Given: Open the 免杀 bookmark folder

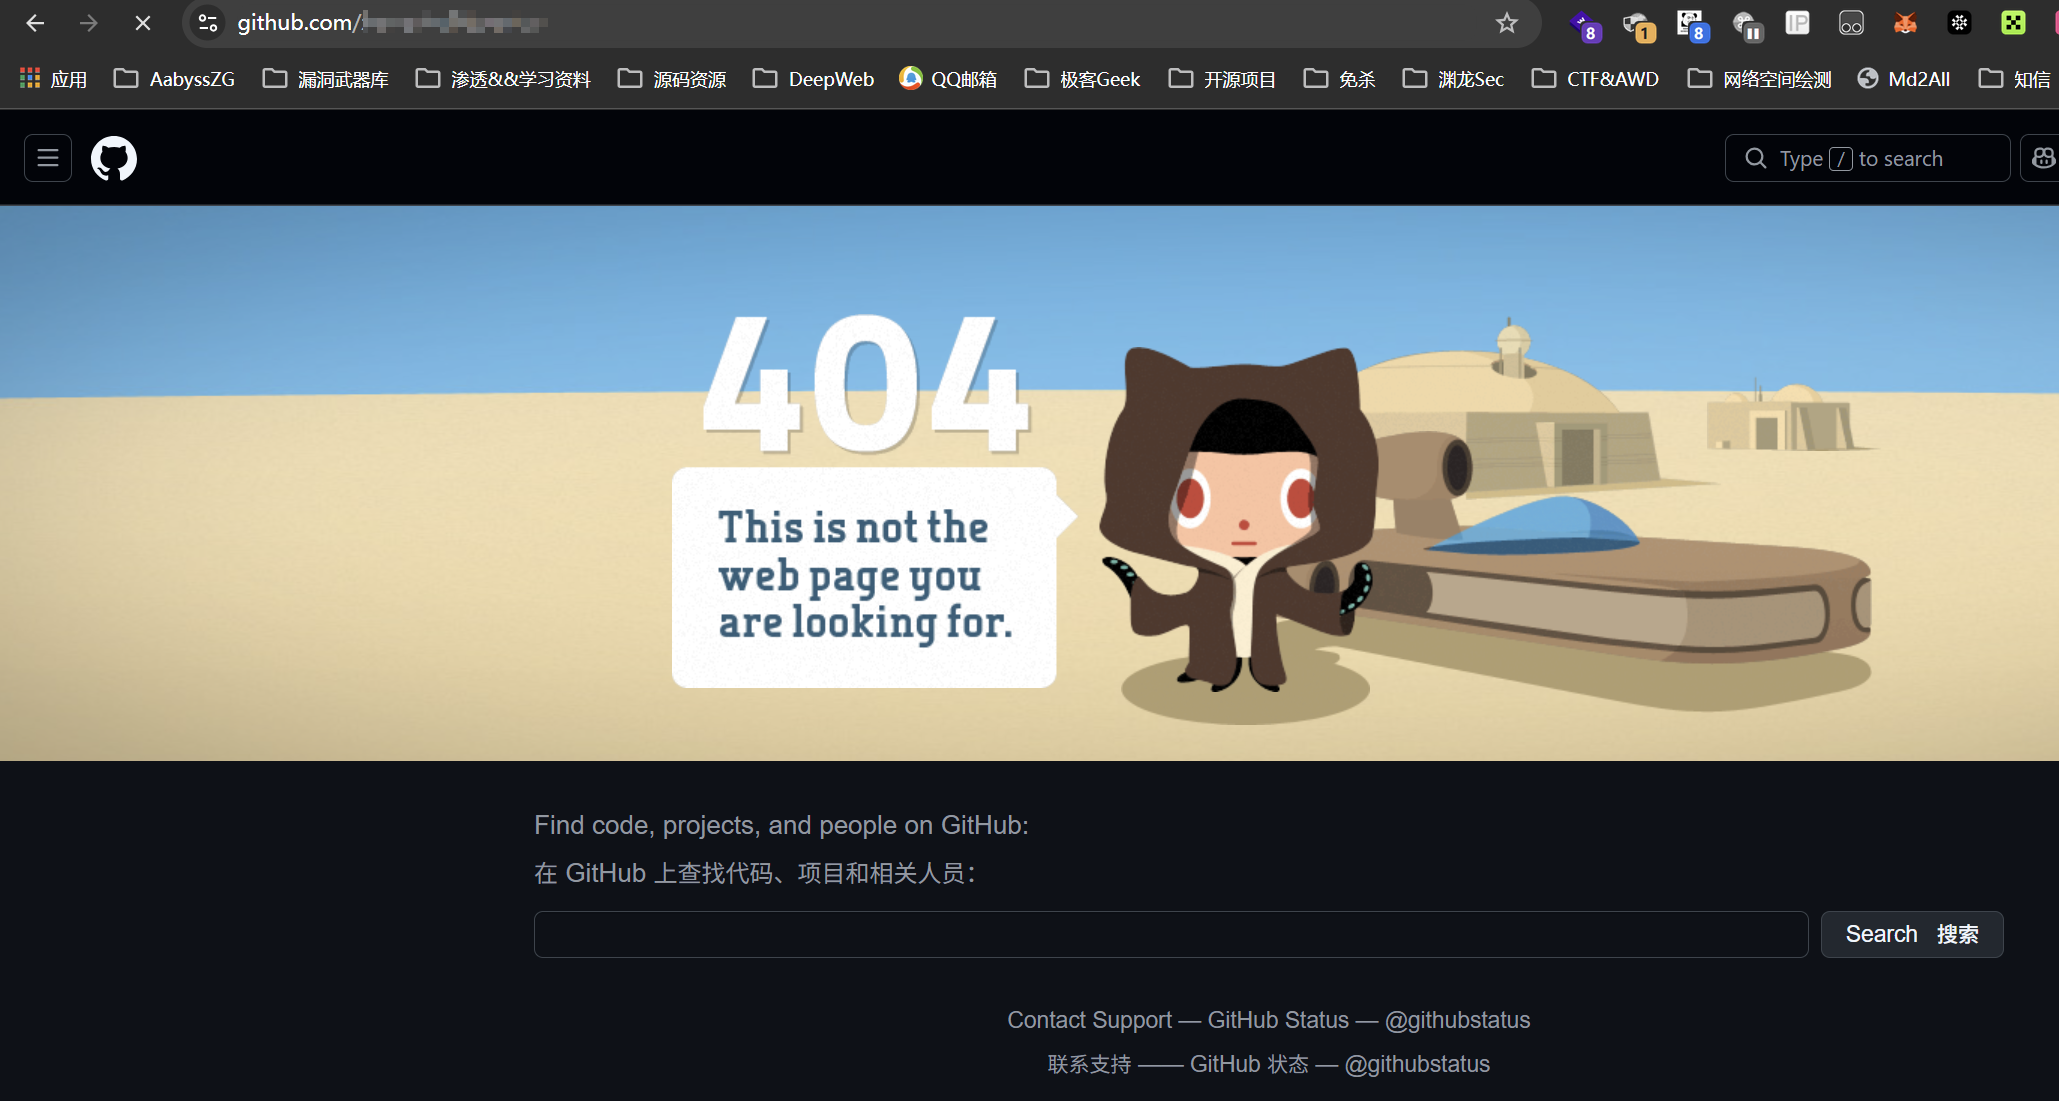Looking at the screenshot, I should point(1340,79).
